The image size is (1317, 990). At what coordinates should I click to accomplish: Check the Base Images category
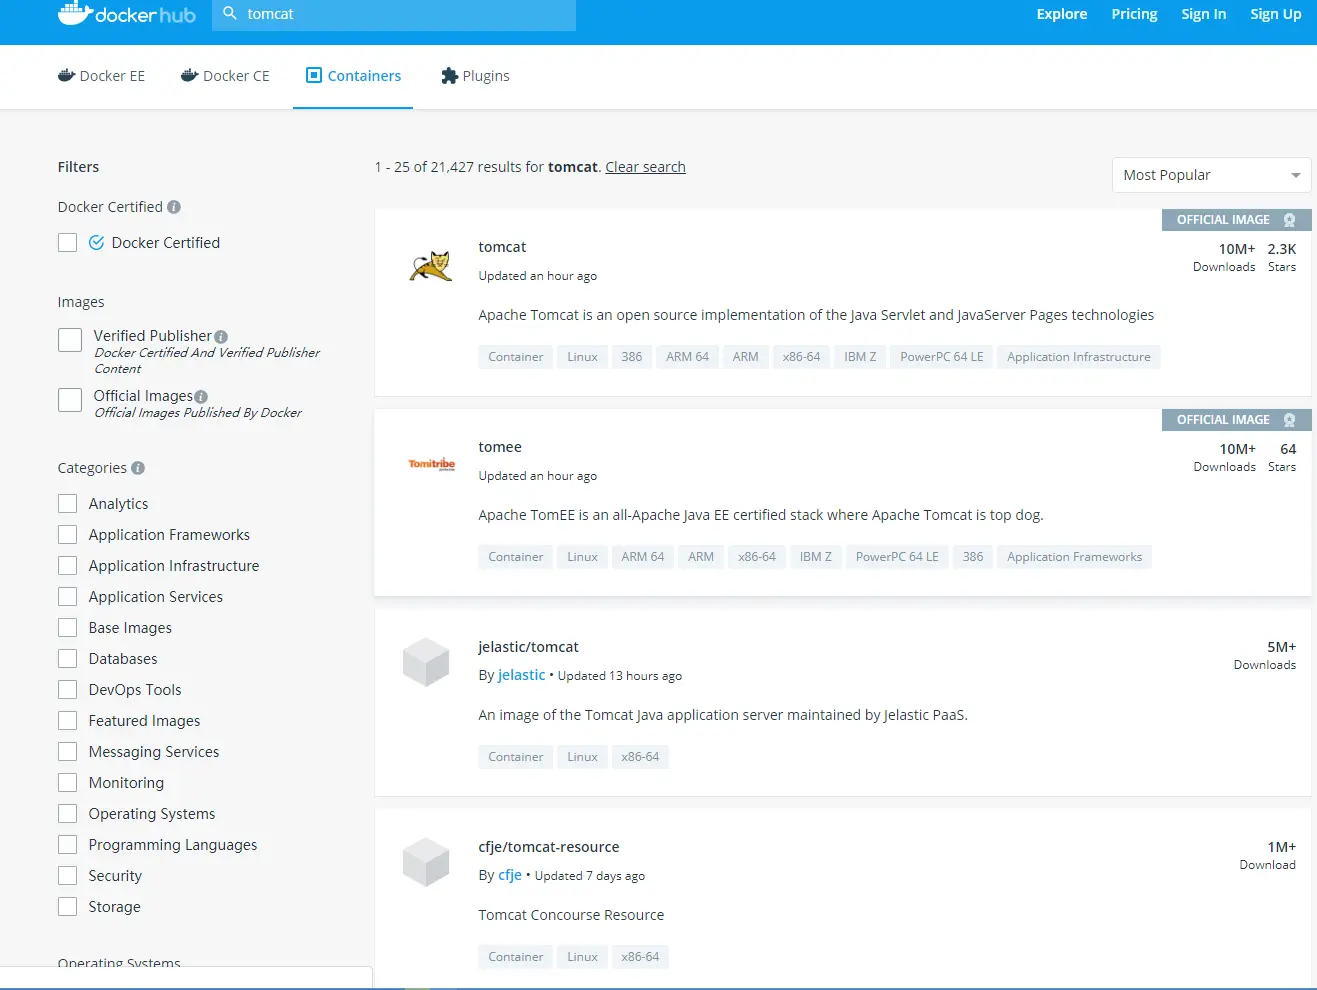(68, 628)
